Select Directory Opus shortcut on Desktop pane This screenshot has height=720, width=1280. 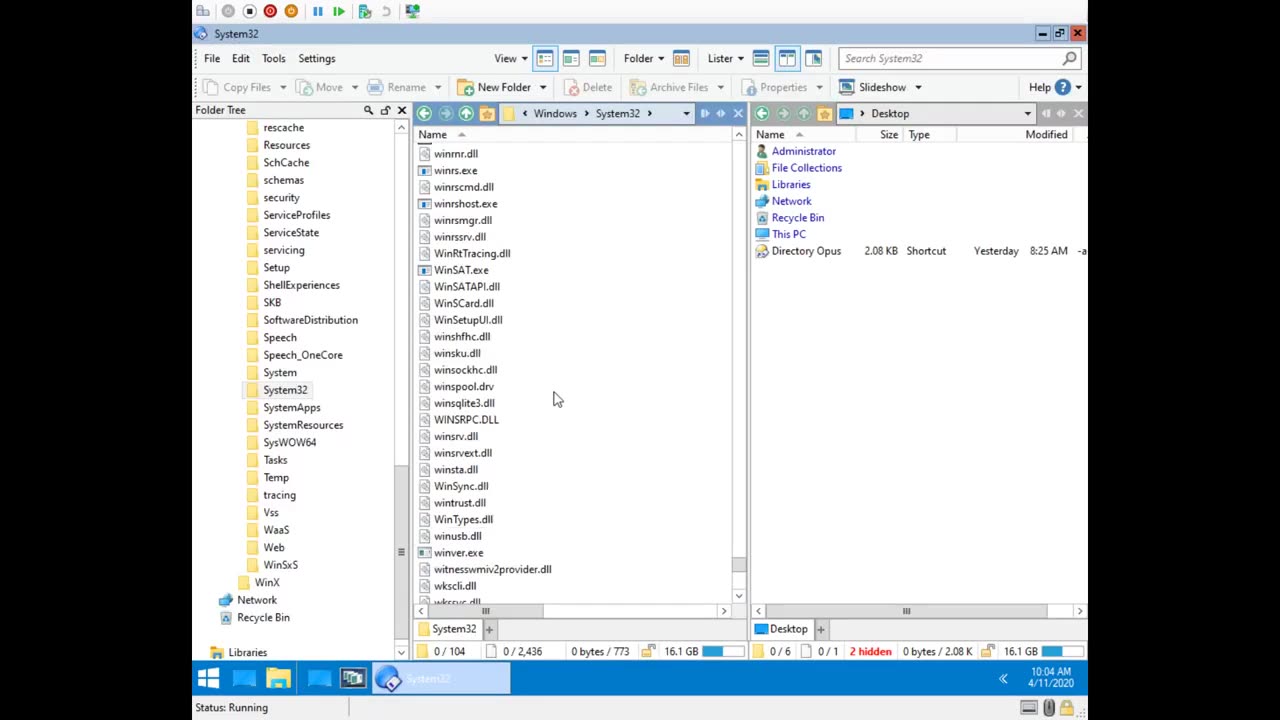tap(806, 251)
